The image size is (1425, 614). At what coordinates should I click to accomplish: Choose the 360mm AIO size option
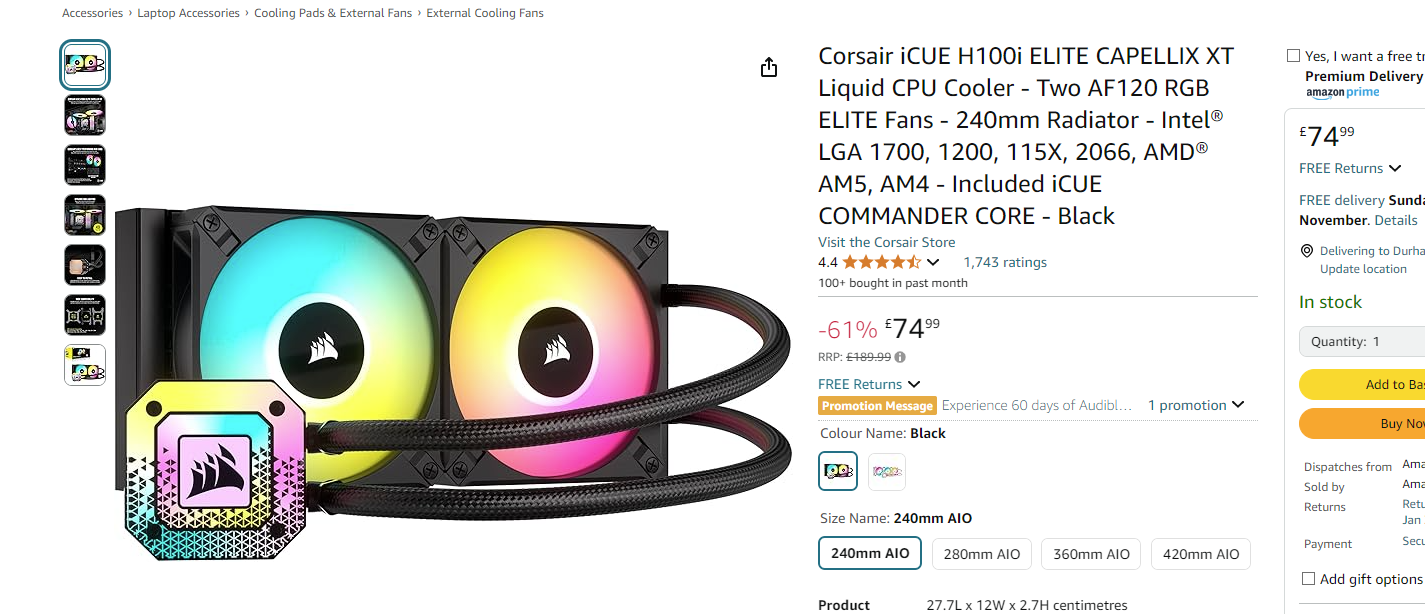pyautogui.click(x=1091, y=554)
